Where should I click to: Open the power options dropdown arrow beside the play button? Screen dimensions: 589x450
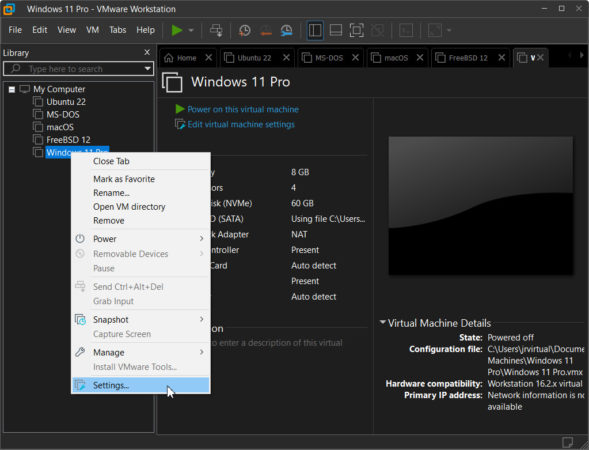tap(191, 30)
